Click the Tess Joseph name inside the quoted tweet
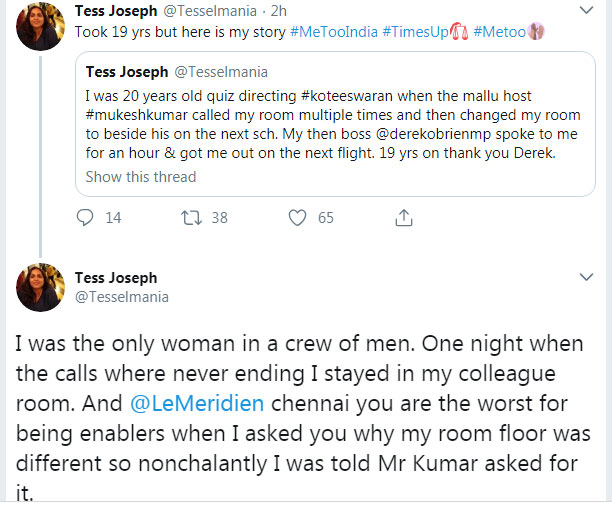Image resolution: width=612 pixels, height=506 pixels. point(127,71)
